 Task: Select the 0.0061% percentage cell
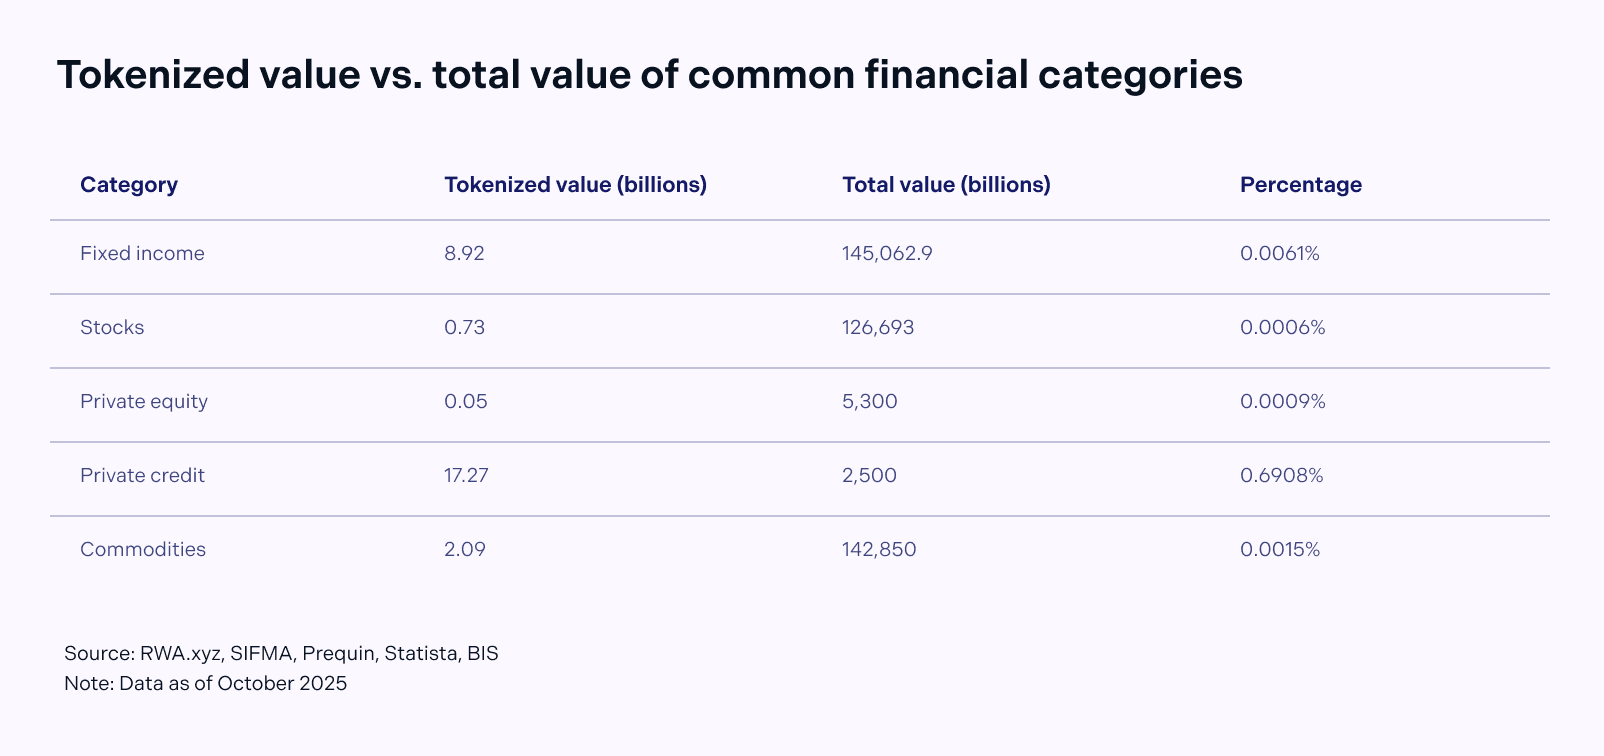click(1279, 254)
